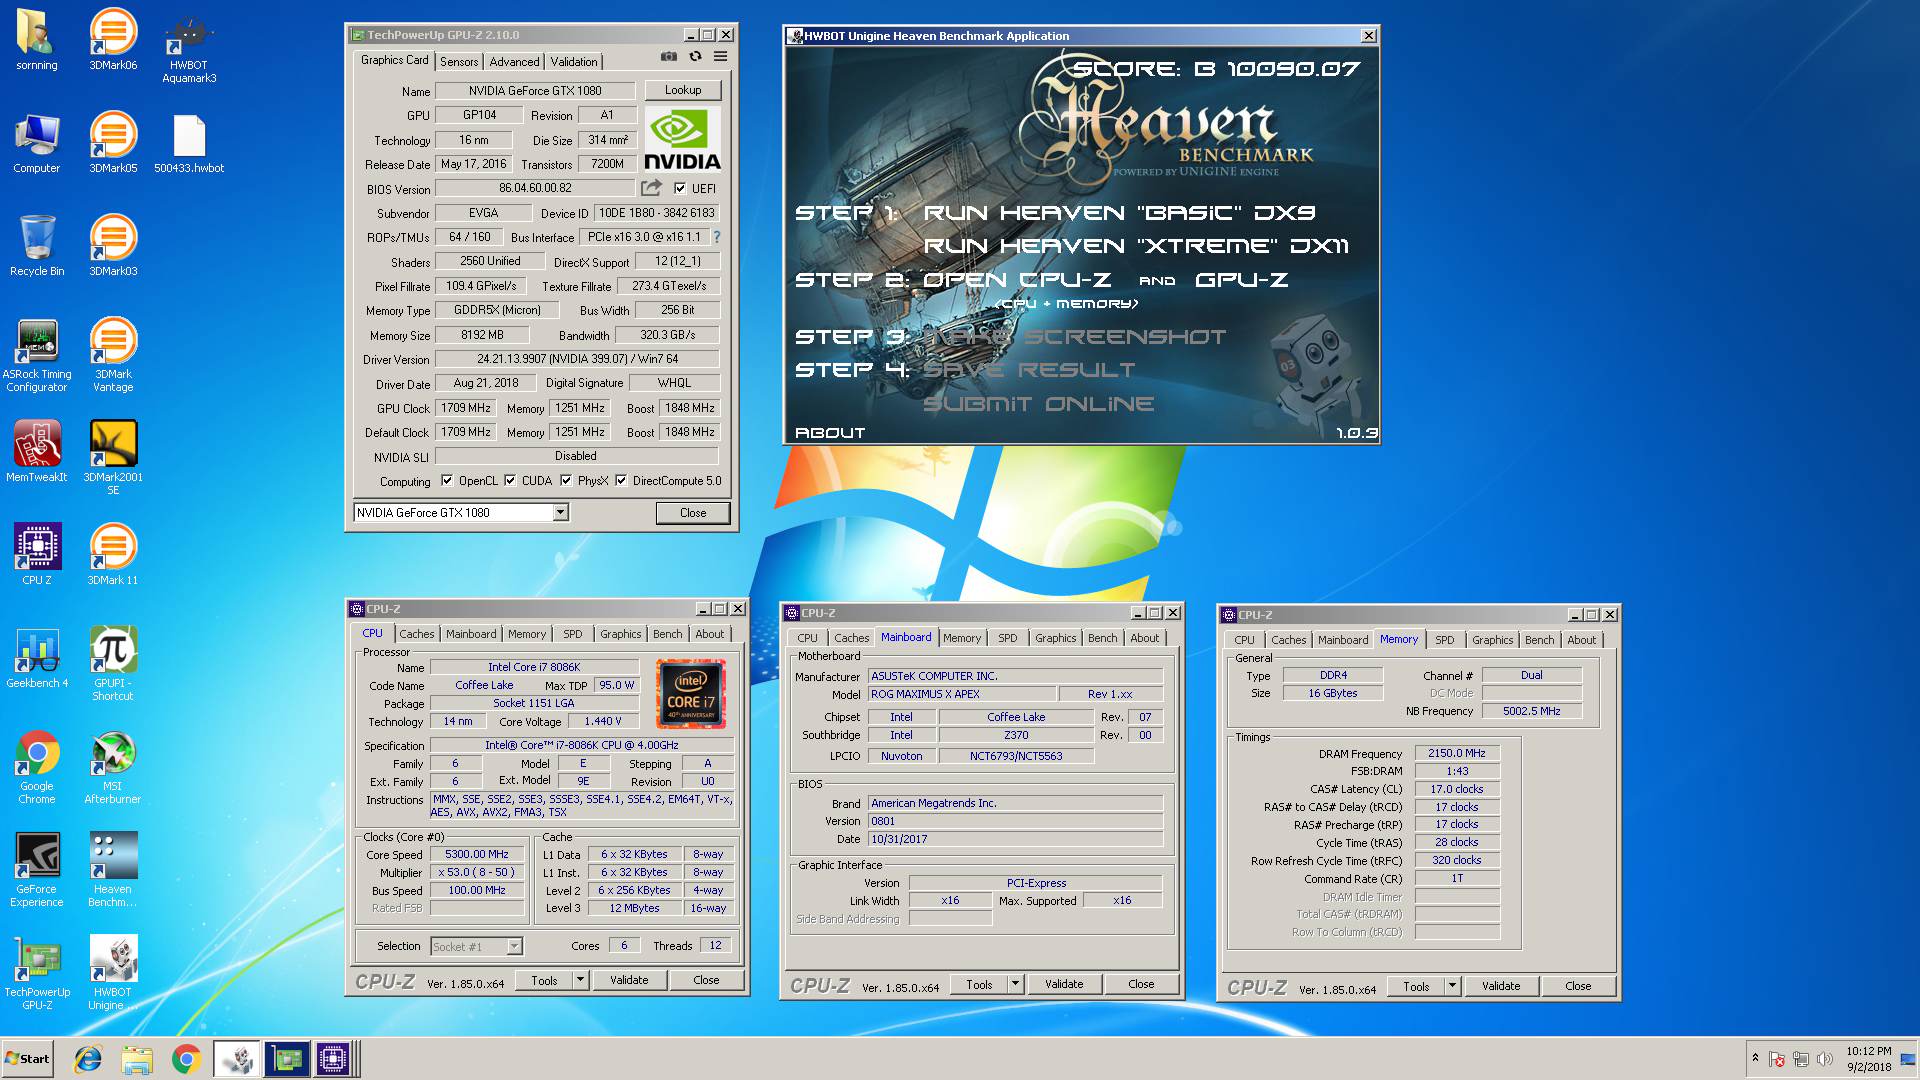Click the Bus Interface question mark icon
The image size is (1920, 1080).
[x=716, y=237]
